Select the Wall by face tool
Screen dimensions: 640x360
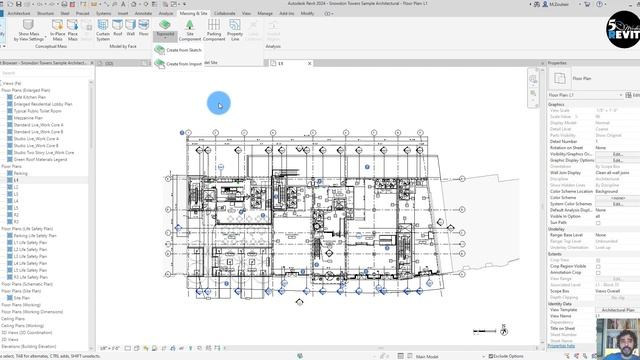(131, 28)
